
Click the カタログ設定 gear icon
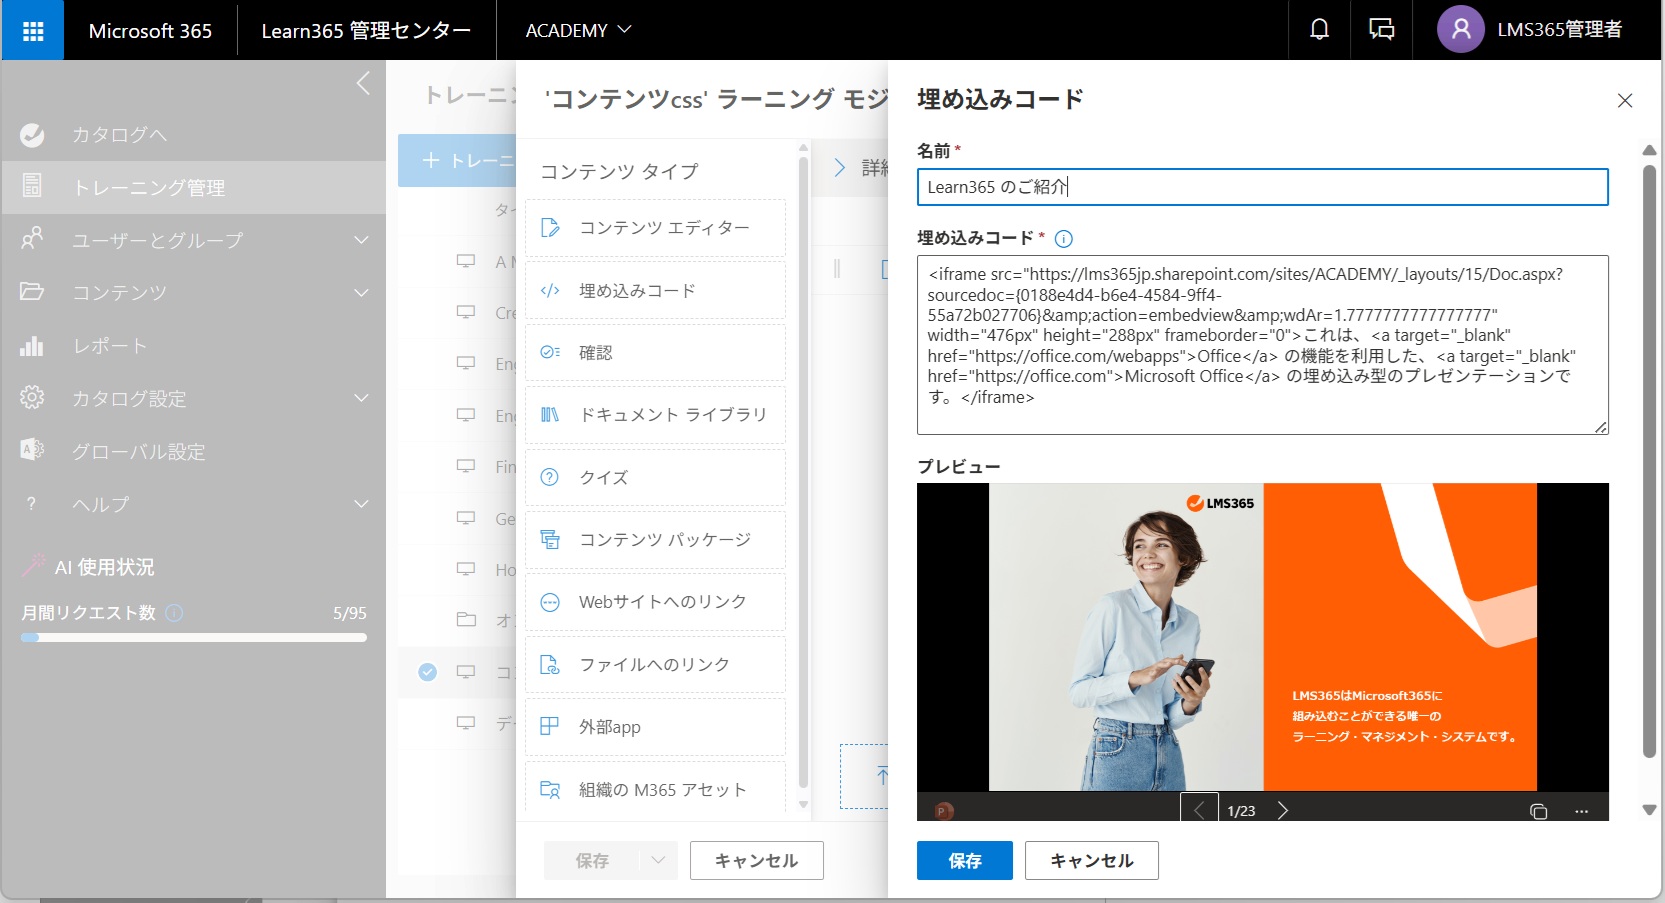pos(32,398)
